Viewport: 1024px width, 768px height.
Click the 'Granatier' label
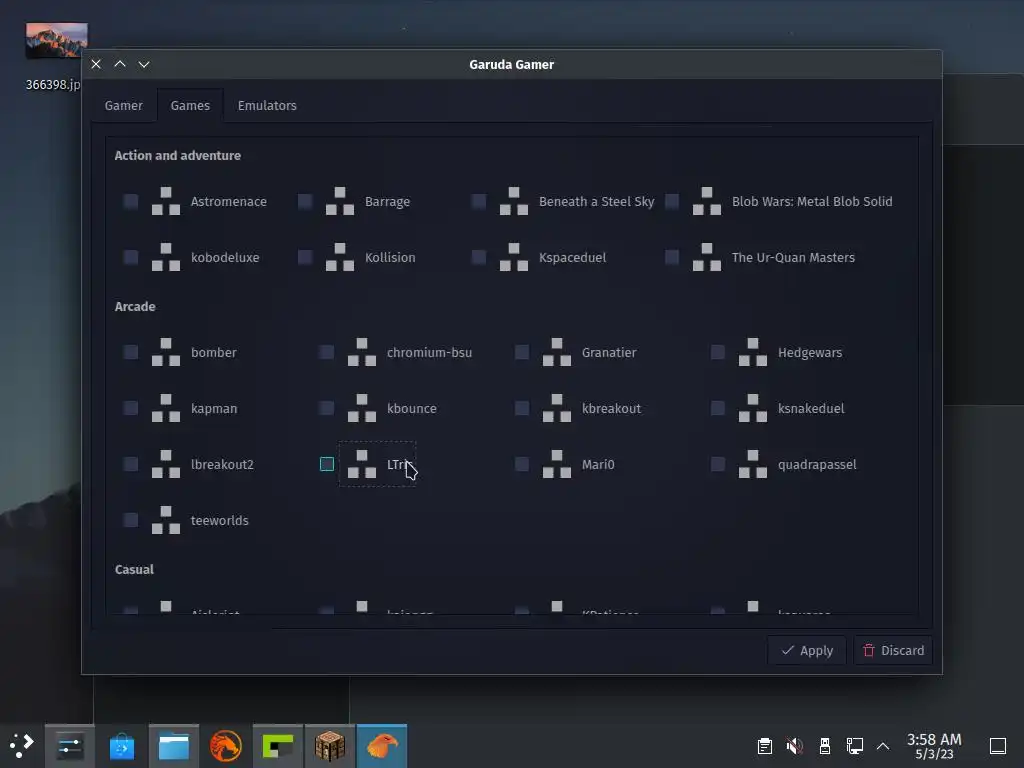coord(609,353)
